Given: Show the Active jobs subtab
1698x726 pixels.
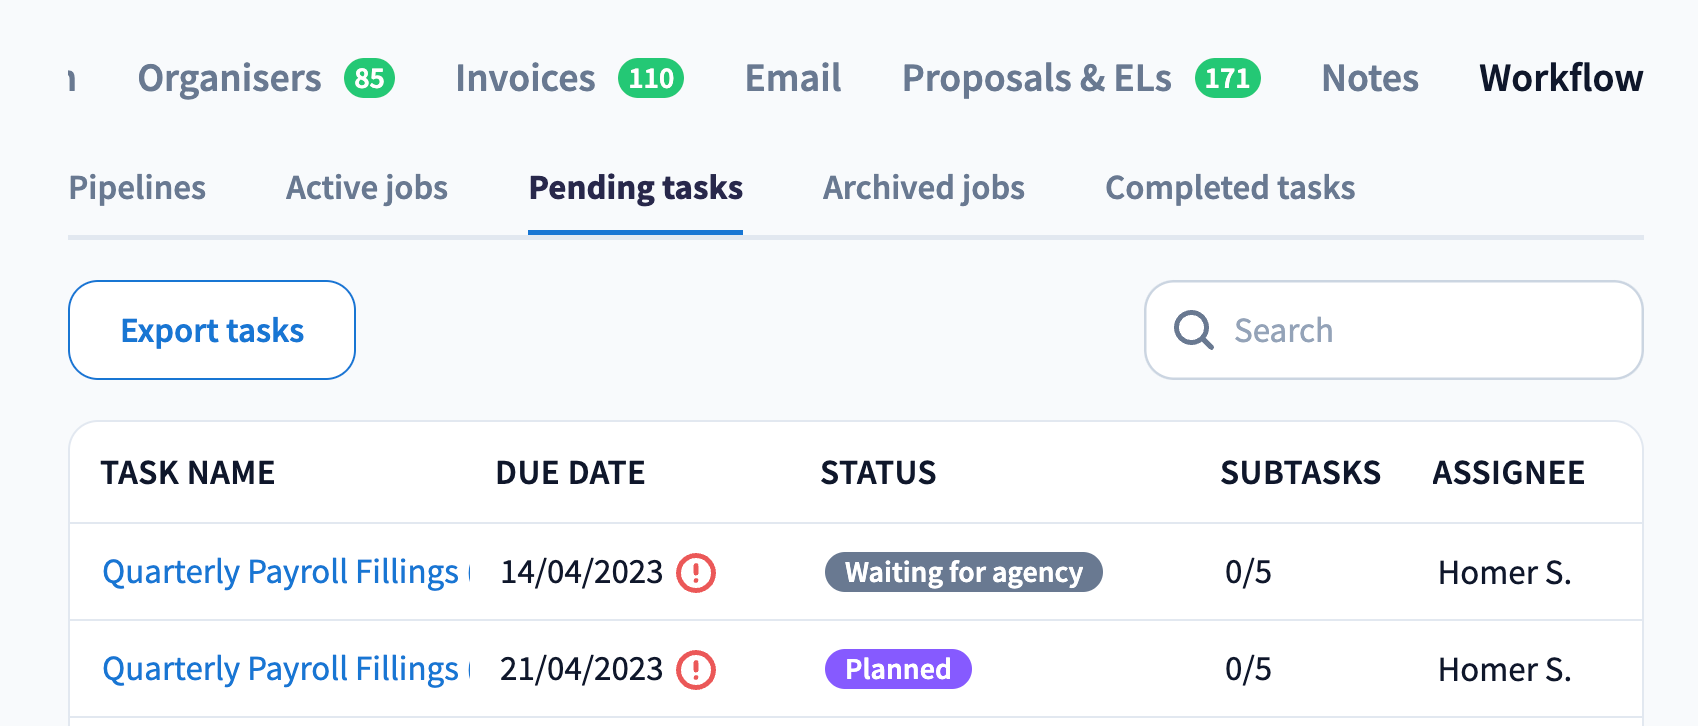Looking at the screenshot, I should click(367, 188).
